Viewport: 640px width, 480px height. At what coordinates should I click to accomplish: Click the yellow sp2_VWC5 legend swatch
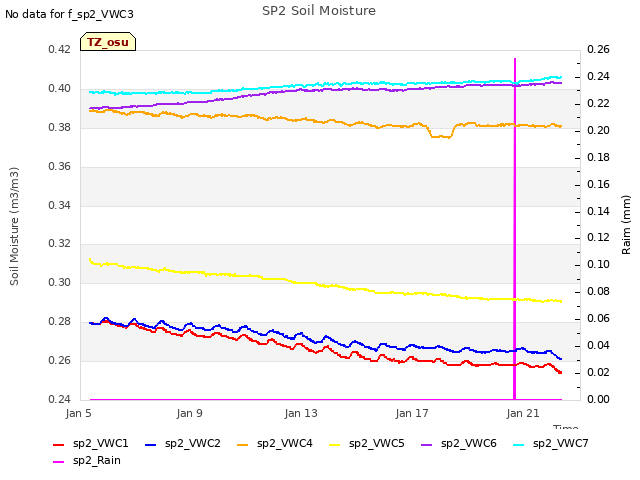pyautogui.click(x=335, y=444)
